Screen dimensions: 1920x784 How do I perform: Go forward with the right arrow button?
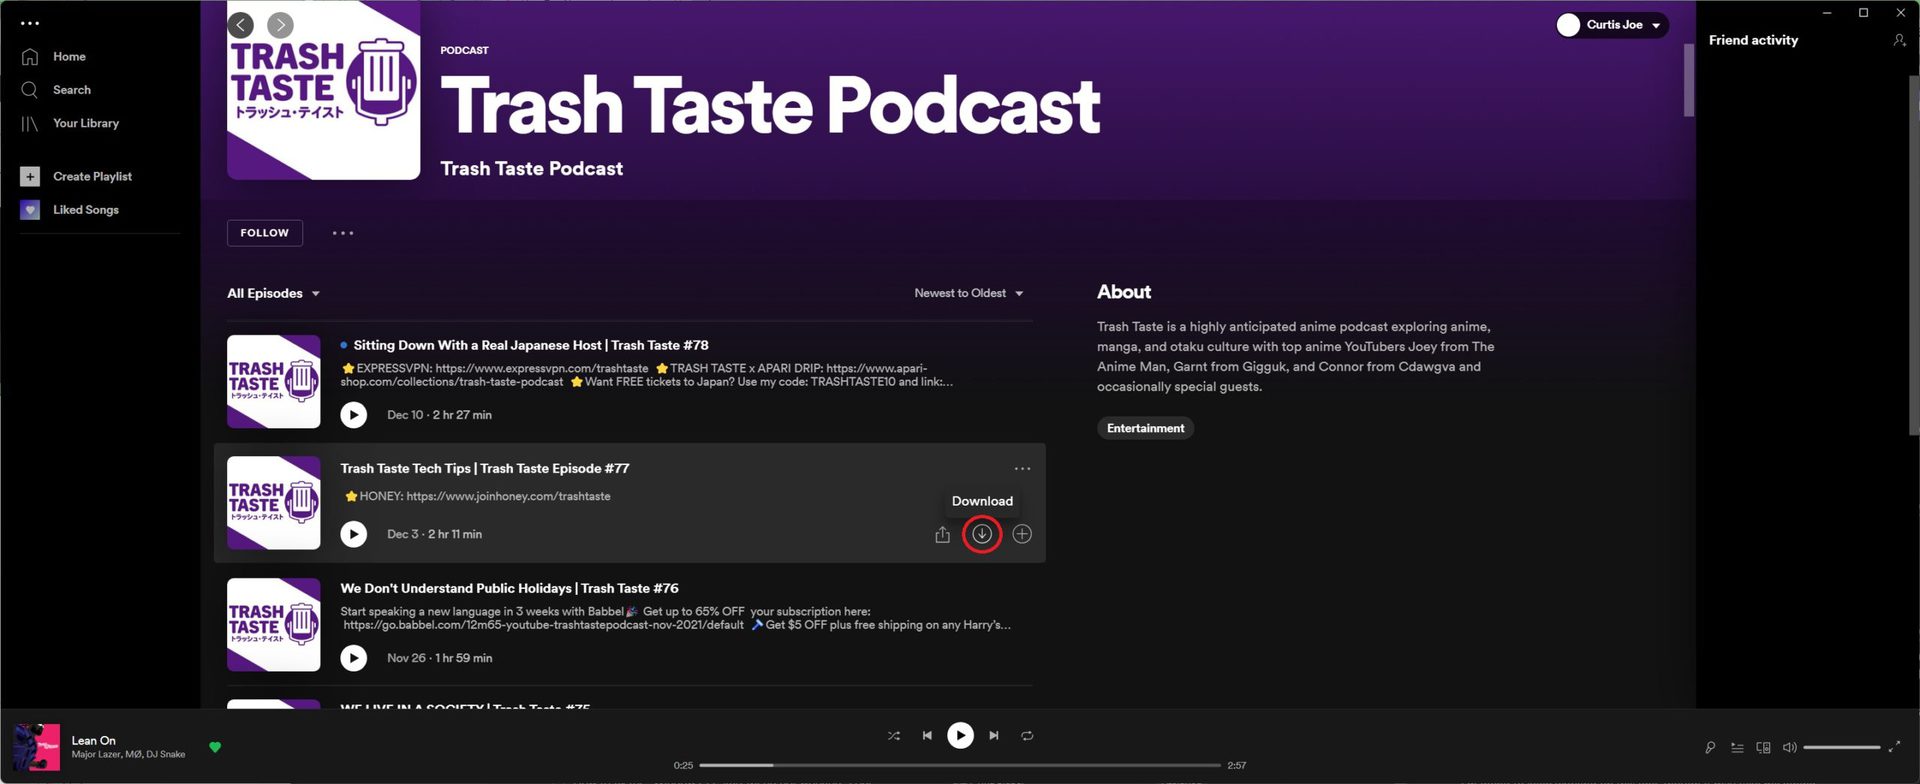pyautogui.click(x=281, y=25)
